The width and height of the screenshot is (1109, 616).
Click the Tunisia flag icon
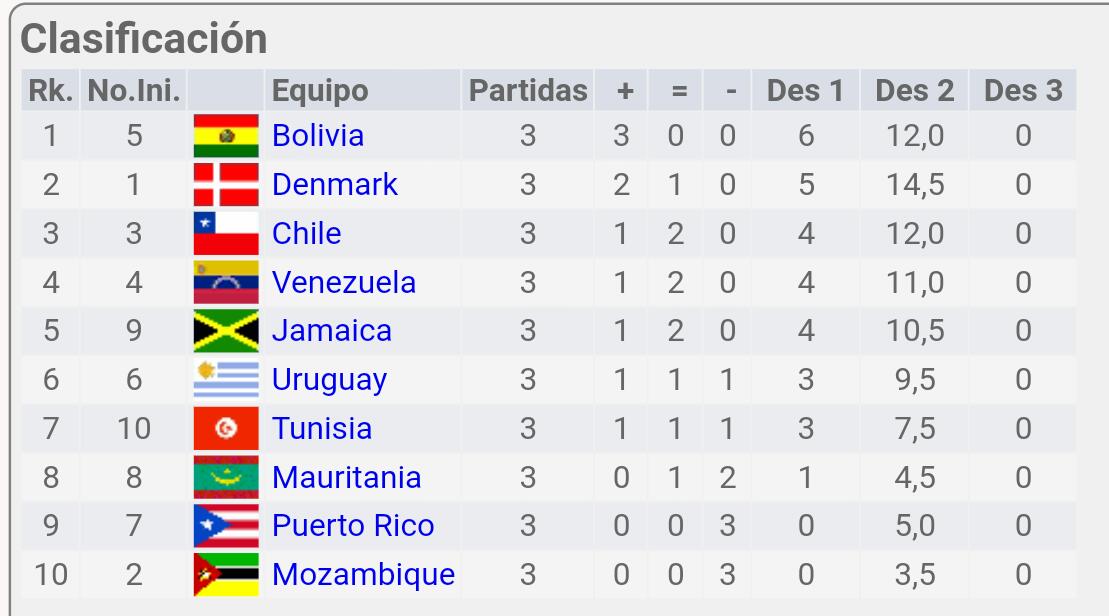pos(226,429)
